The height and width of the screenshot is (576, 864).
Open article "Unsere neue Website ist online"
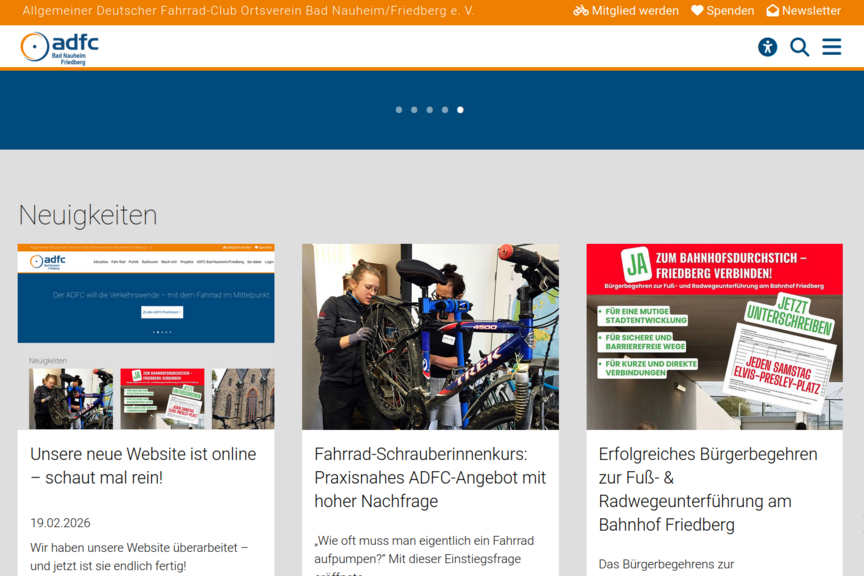click(x=144, y=467)
